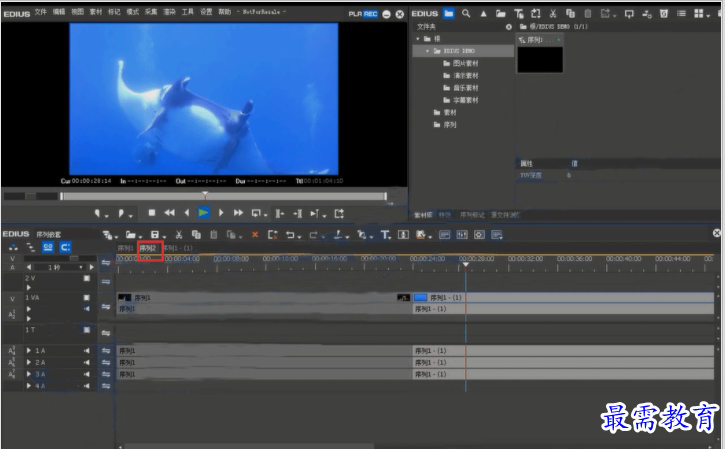Image resolution: width=725 pixels, height=449 pixels.
Task: Open the 工具 menu
Action: tap(188, 12)
